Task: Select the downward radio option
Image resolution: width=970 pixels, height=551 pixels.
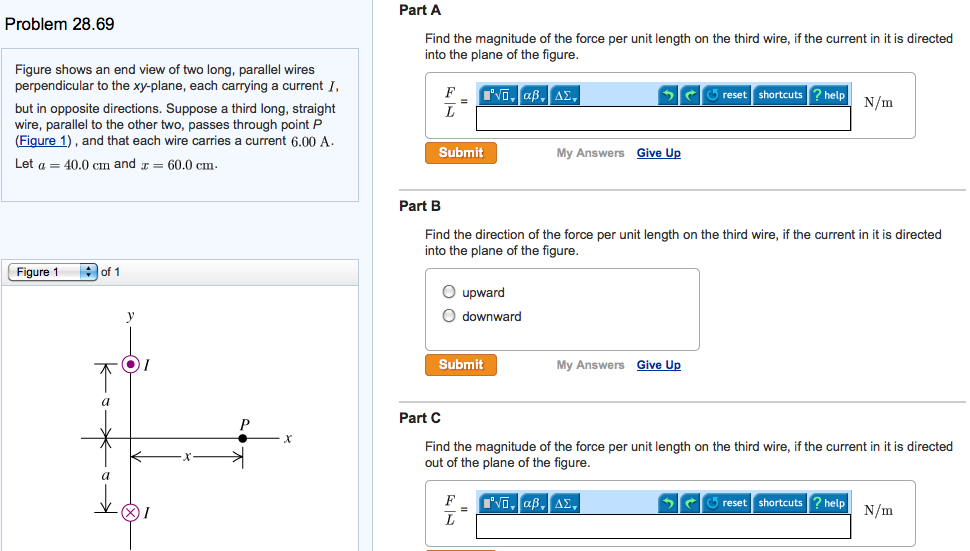Action: [450, 317]
